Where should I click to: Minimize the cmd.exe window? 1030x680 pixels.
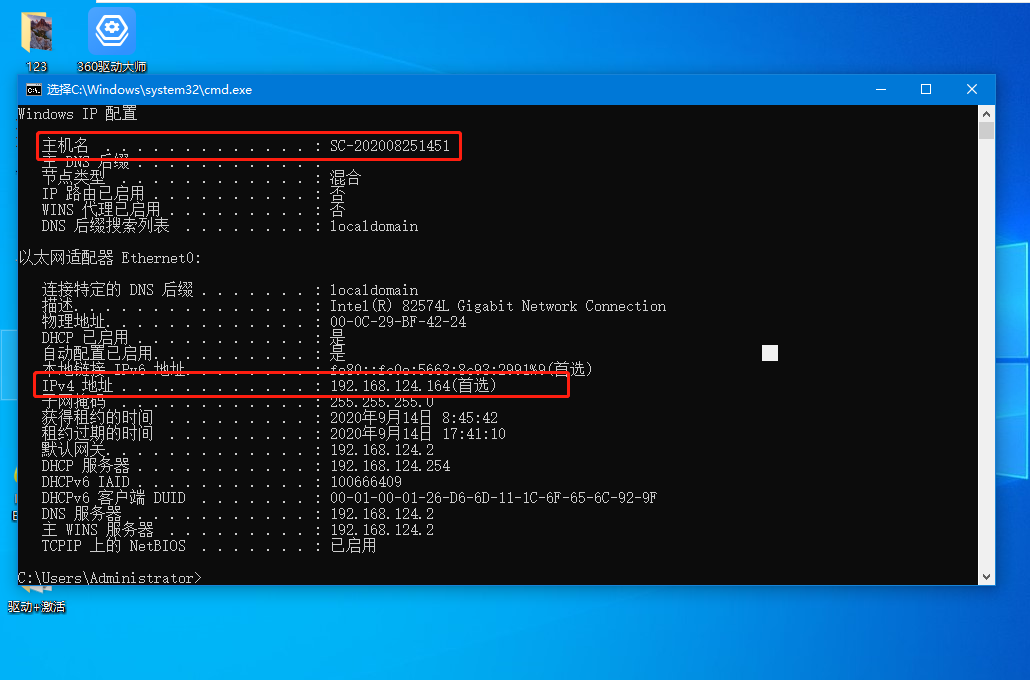click(879, 89)
